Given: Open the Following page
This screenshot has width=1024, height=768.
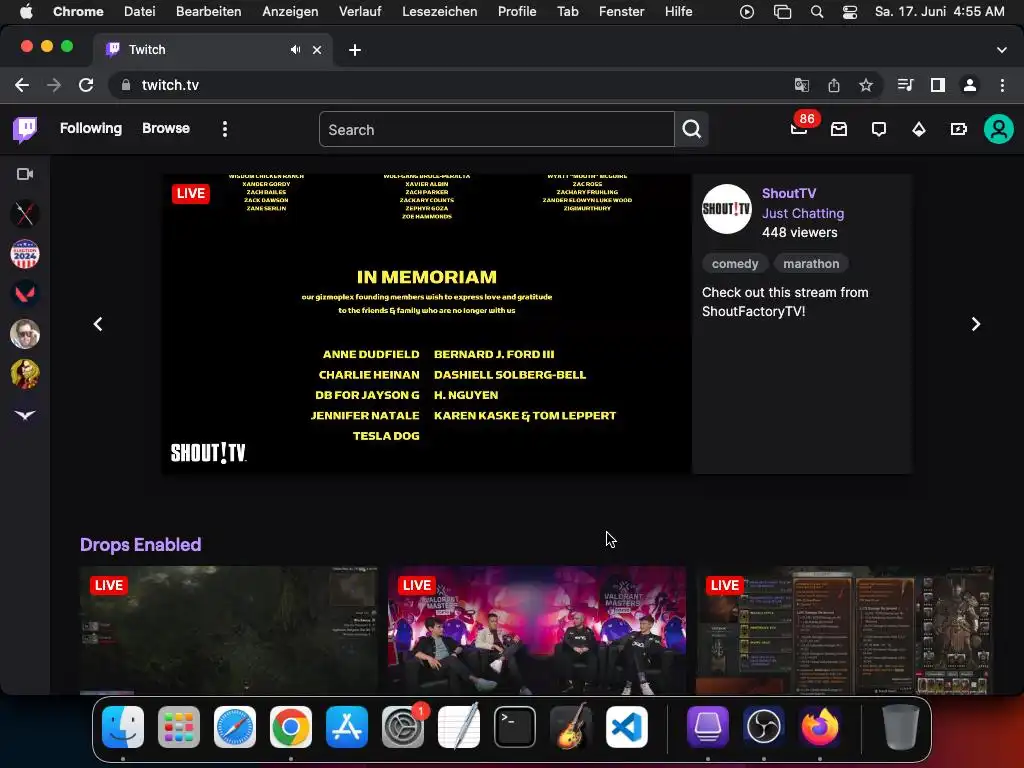Looking at the screenshot, I should point(91,129).
